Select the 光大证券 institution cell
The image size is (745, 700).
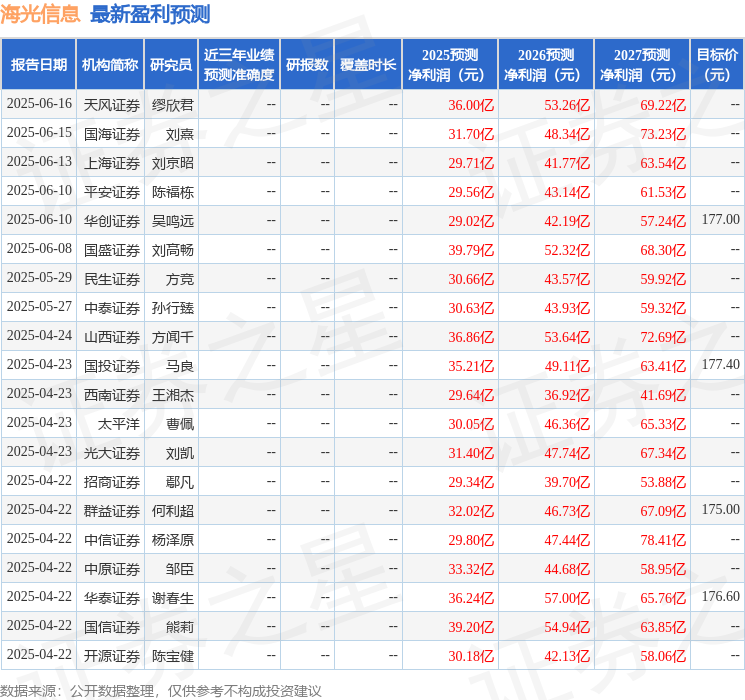(x=112, y=453)
